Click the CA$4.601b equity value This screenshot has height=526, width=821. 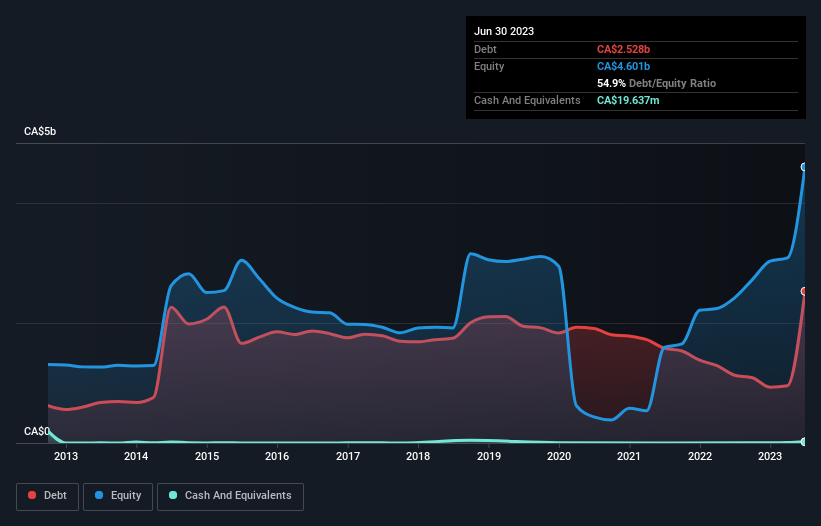623,66
